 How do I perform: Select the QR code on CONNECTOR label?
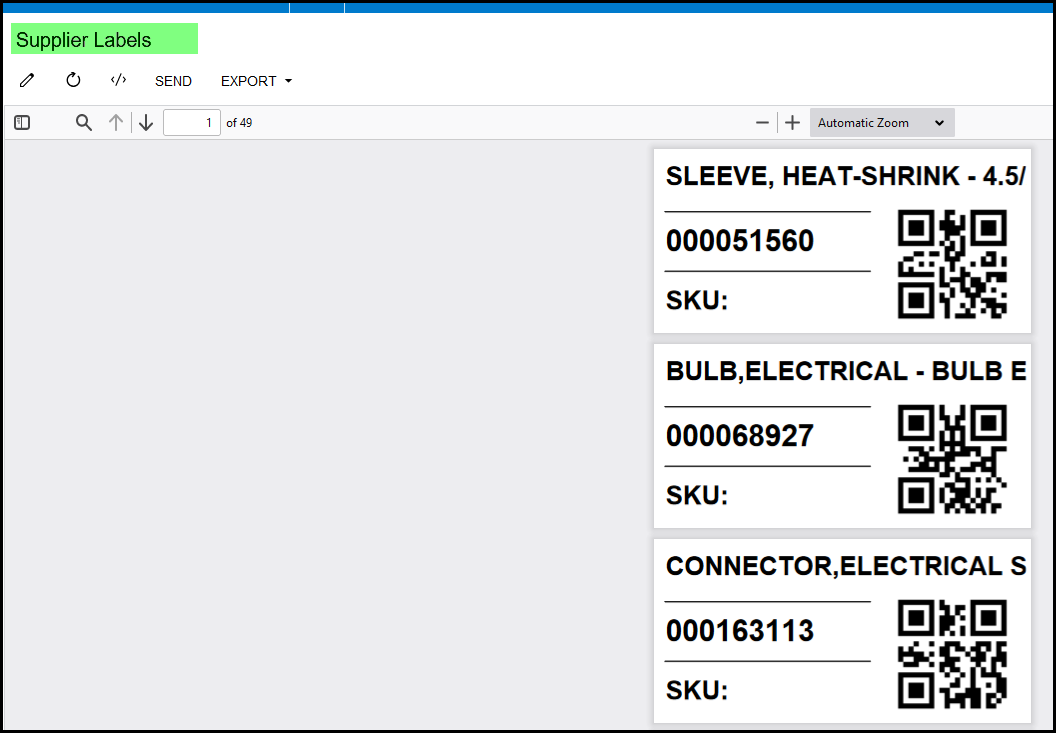(952, 654)
